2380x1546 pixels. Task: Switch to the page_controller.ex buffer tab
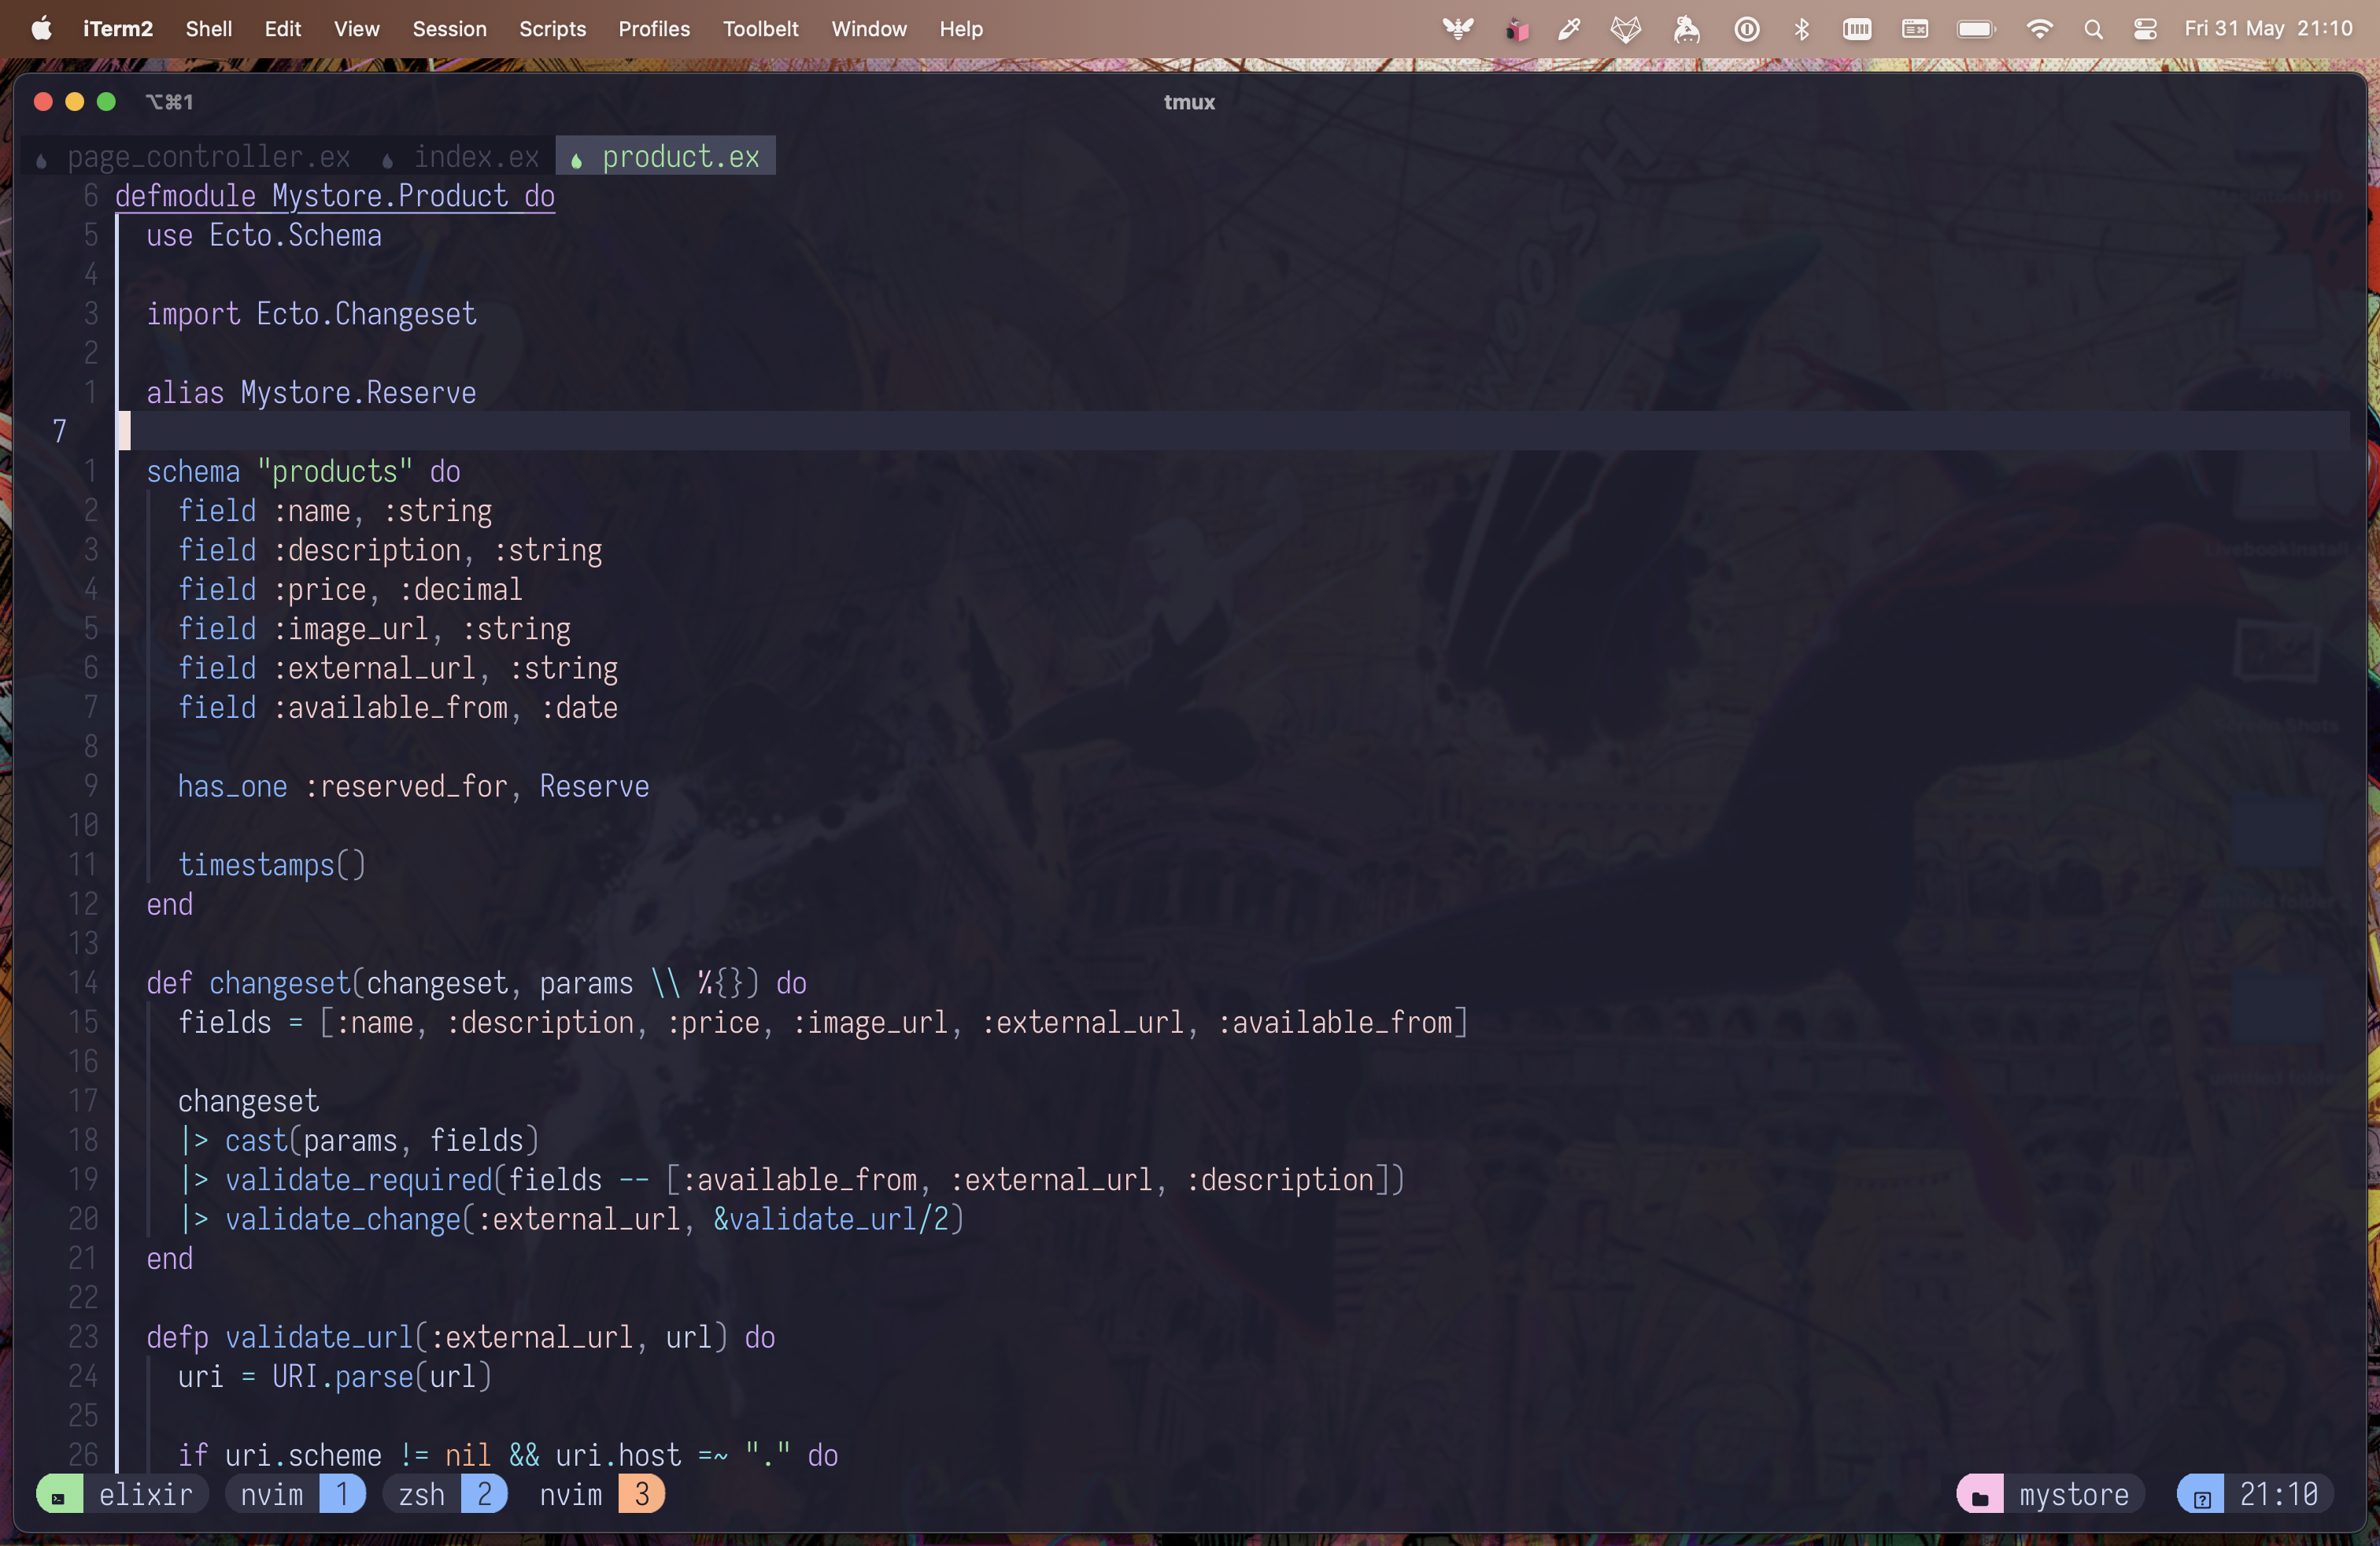208,157
